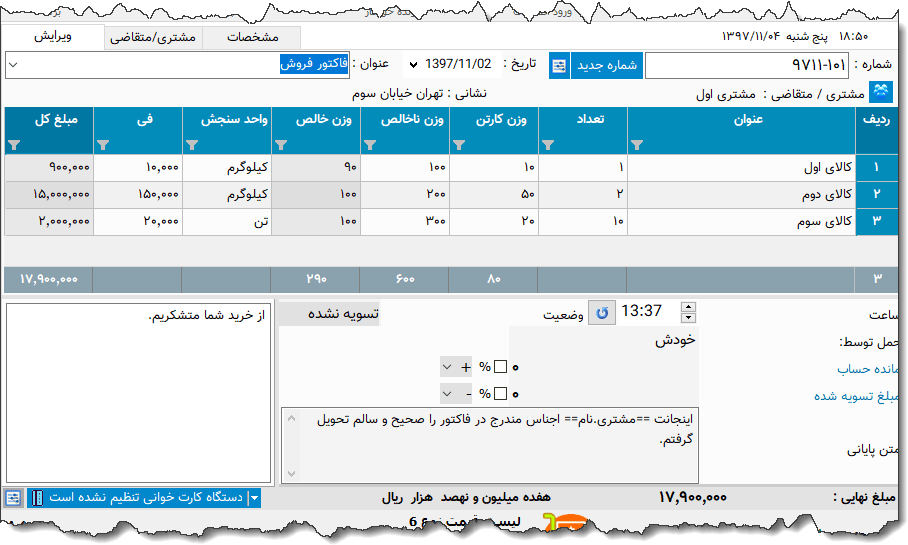Open مانده حساب link
Screen dimensions: 908x545
[x=867, y=369]
